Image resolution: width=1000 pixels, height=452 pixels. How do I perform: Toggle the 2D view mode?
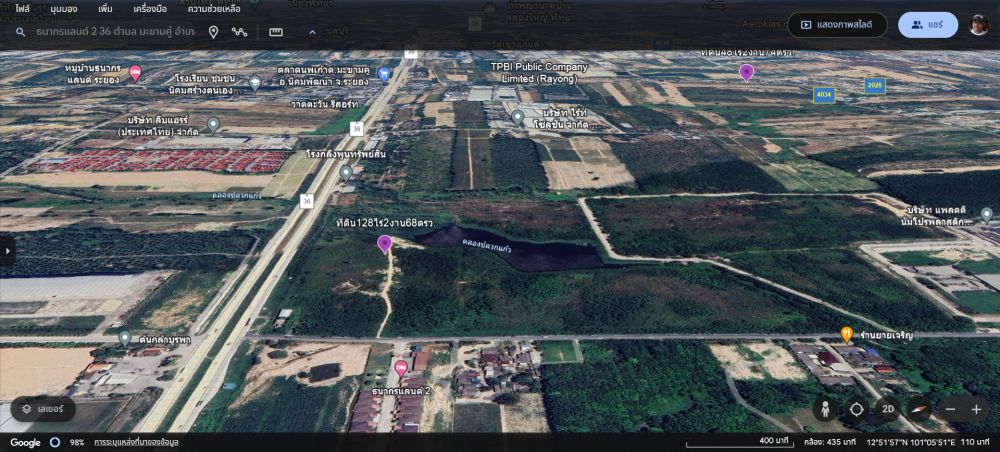click(887, 409)
